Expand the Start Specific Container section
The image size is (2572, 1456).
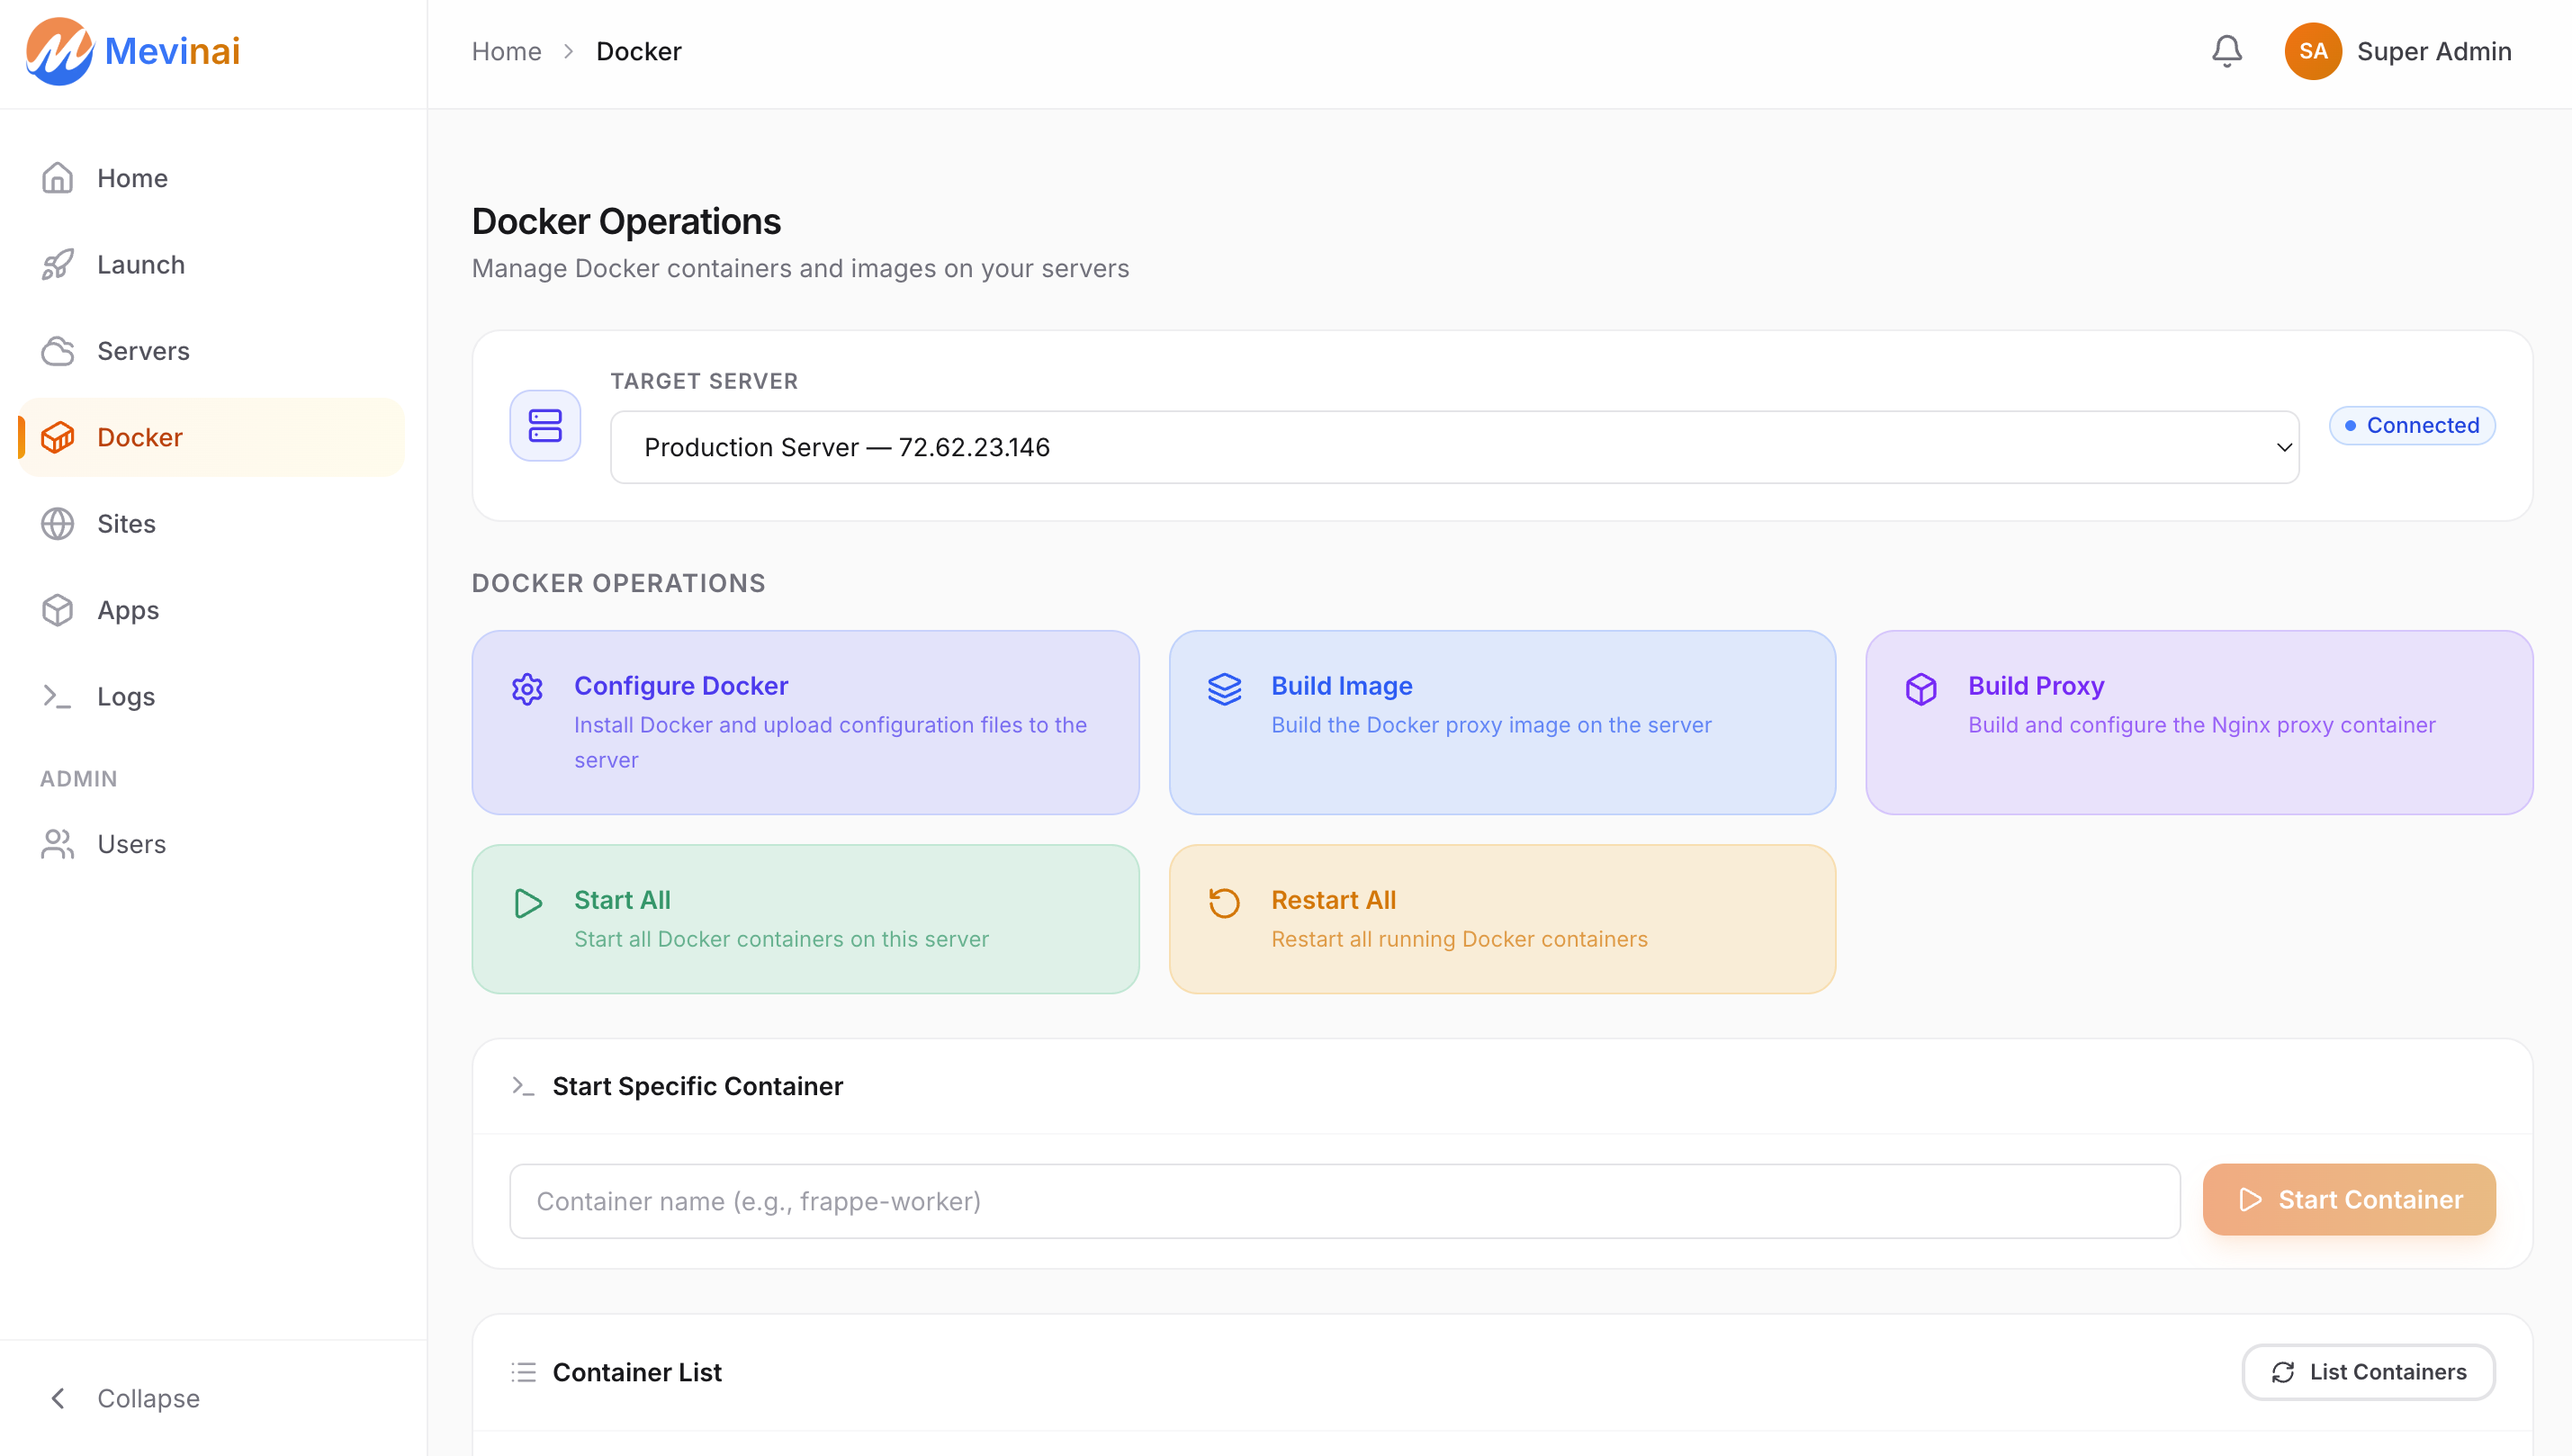(697, 1086)
